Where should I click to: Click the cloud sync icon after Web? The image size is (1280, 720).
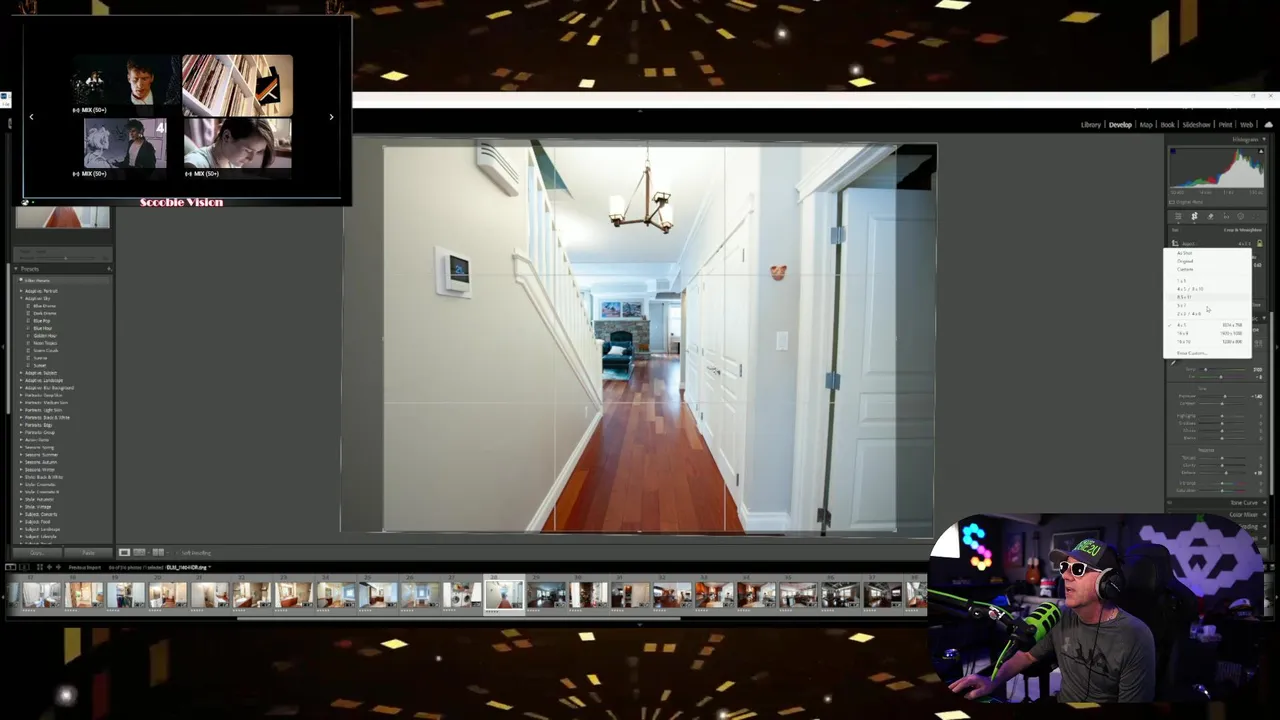(x=1268, y=125)
